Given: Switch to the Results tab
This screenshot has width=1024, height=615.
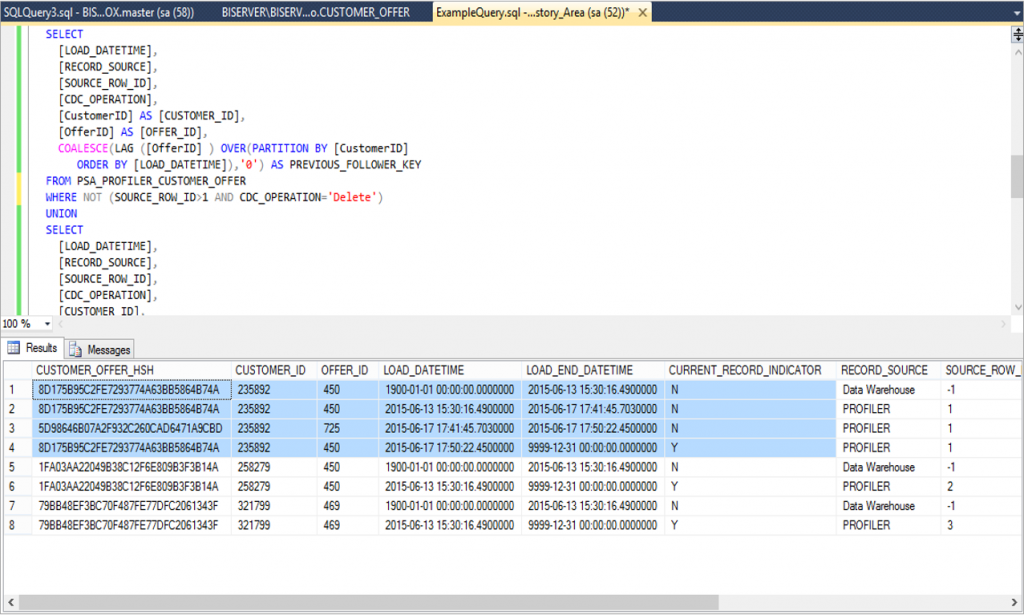Looking at the screenshot, I should pyautogui.click(x=33, y=348).
